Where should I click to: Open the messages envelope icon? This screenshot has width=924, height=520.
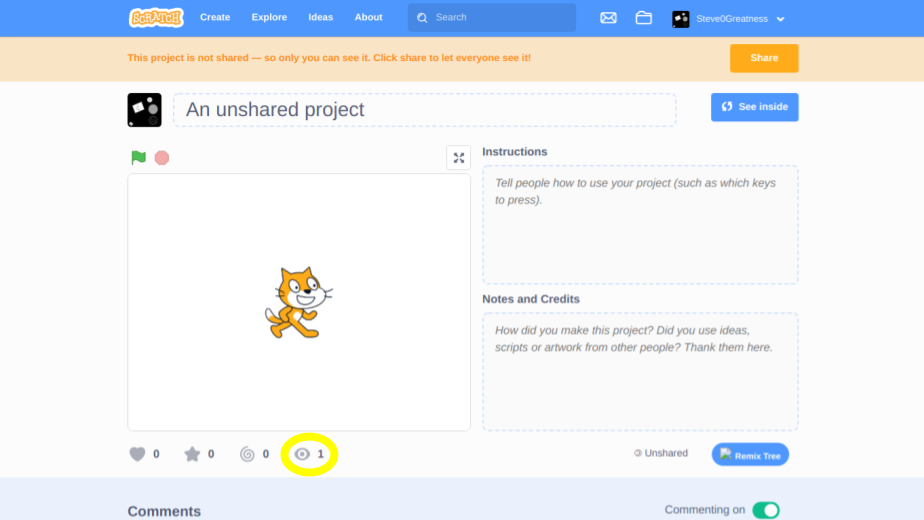608,18
